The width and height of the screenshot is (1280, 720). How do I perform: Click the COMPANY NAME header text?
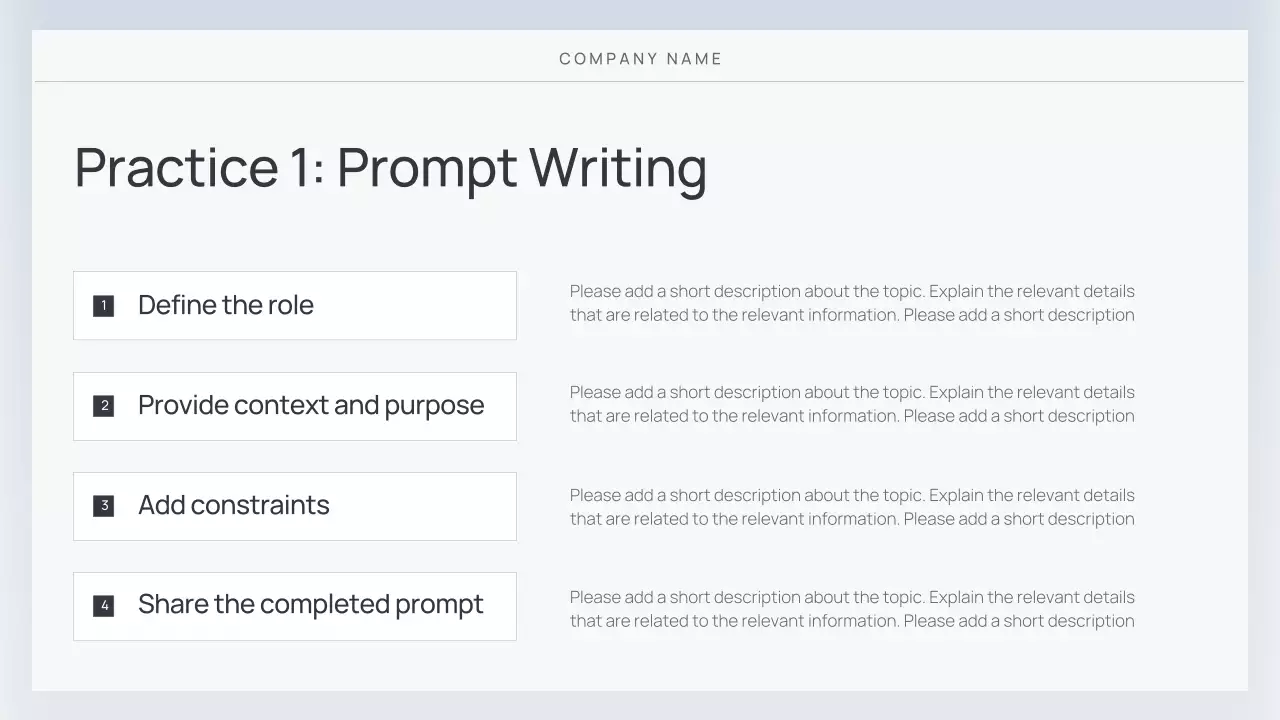click(640, 59)
